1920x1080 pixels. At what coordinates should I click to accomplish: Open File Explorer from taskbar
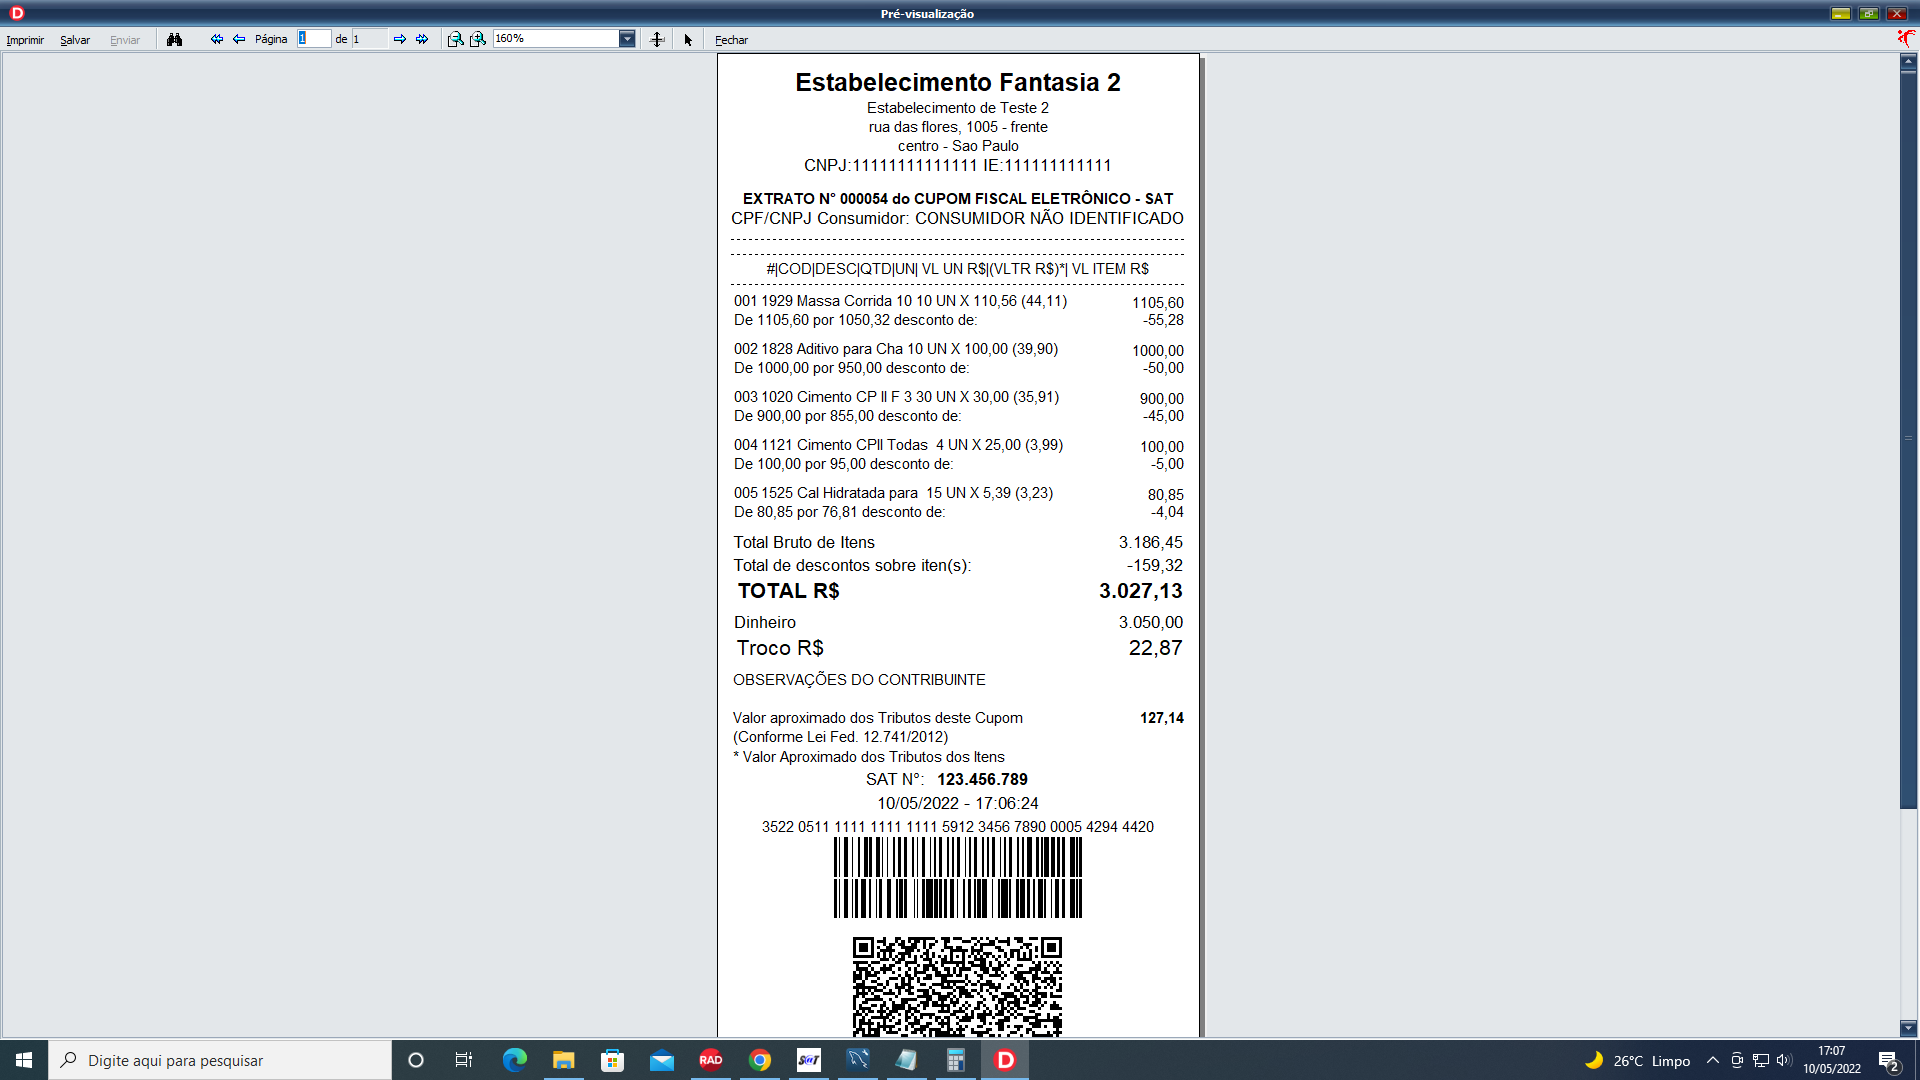point(564,1060)
